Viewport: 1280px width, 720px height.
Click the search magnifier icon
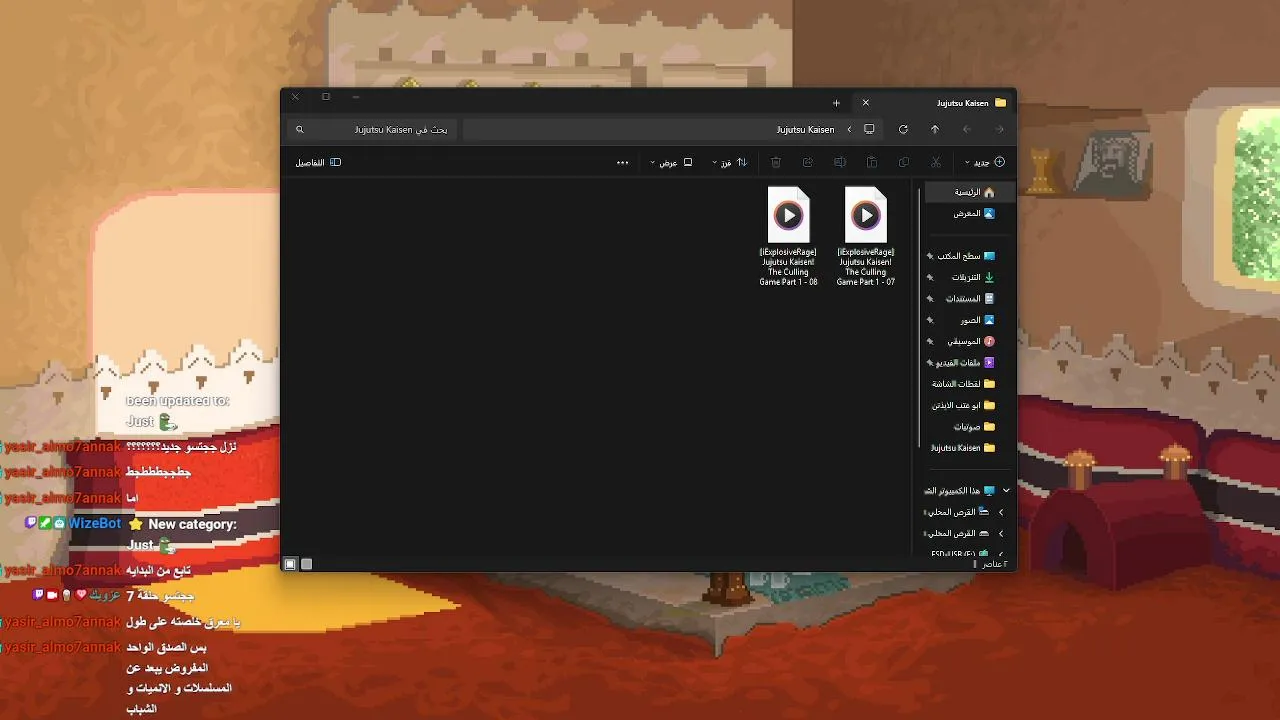tap(299, 129)
